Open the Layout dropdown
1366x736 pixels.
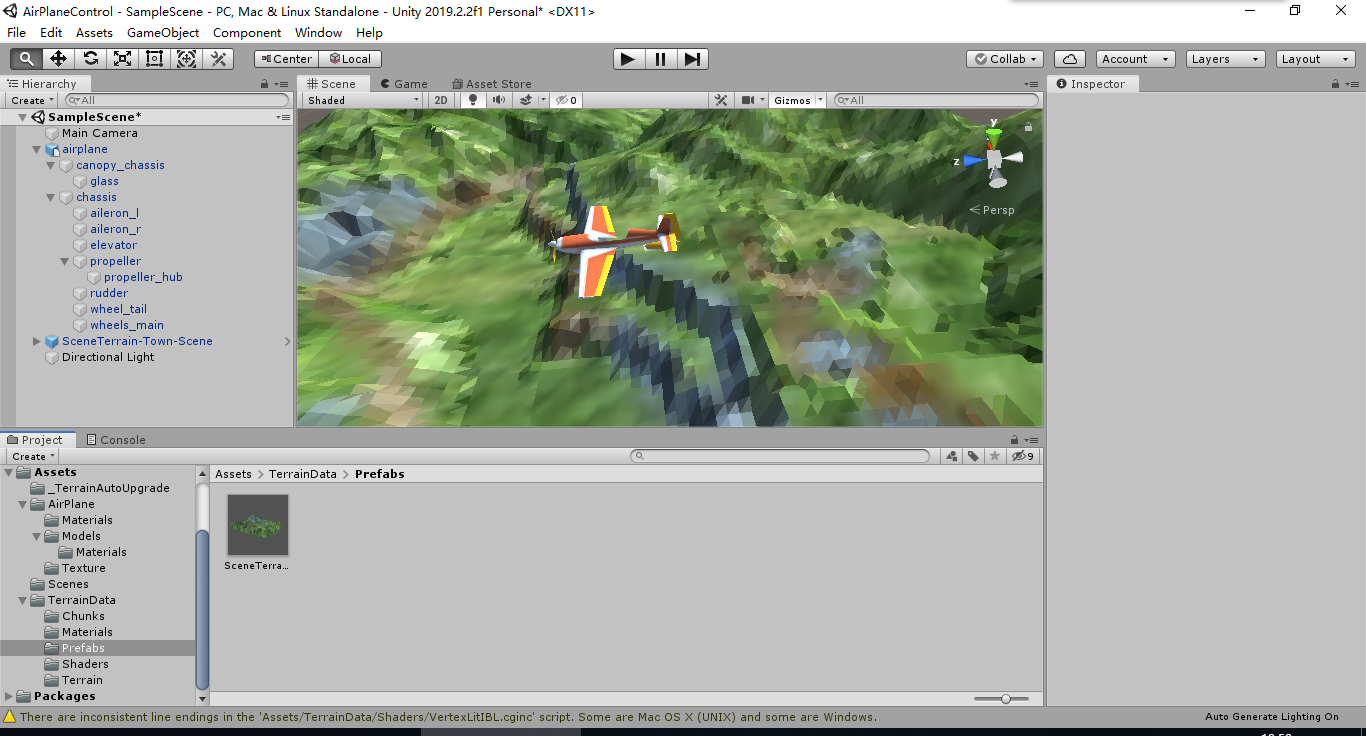[x=1314, y=58]
